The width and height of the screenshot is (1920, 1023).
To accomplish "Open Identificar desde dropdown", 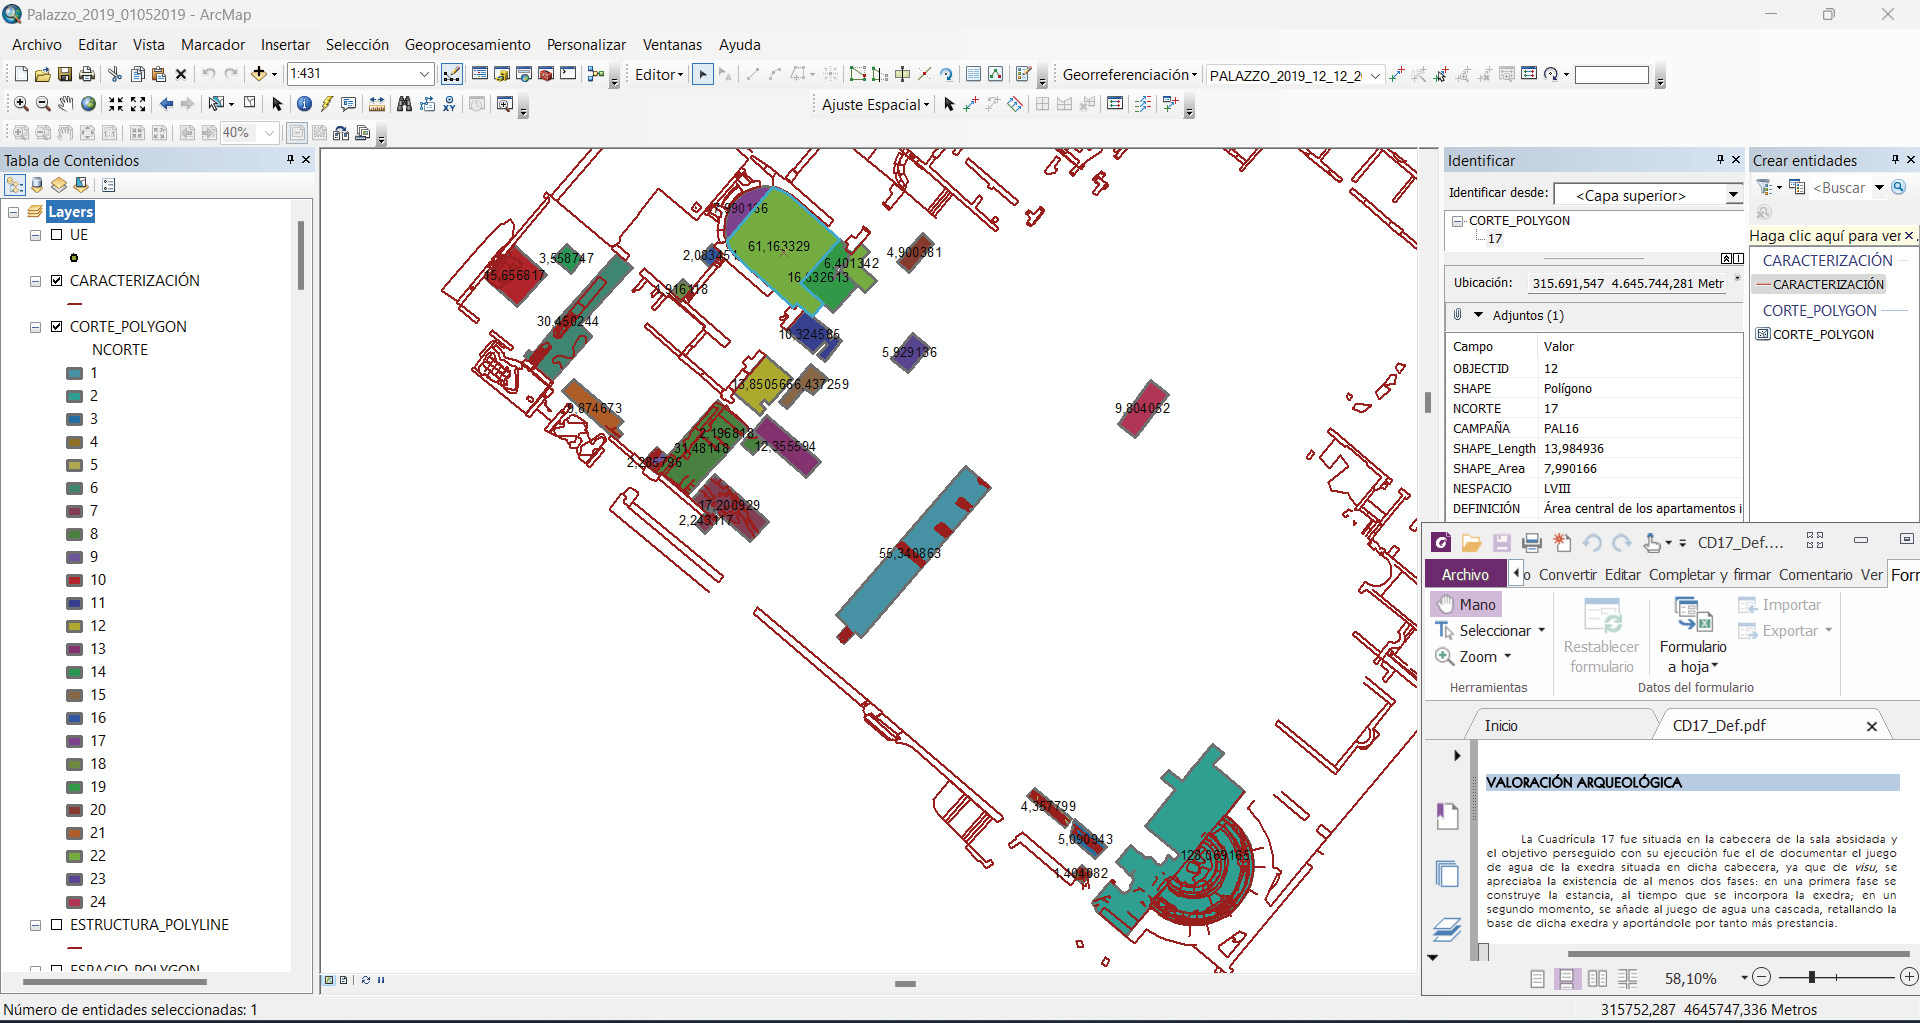I will coord(1733,195).
